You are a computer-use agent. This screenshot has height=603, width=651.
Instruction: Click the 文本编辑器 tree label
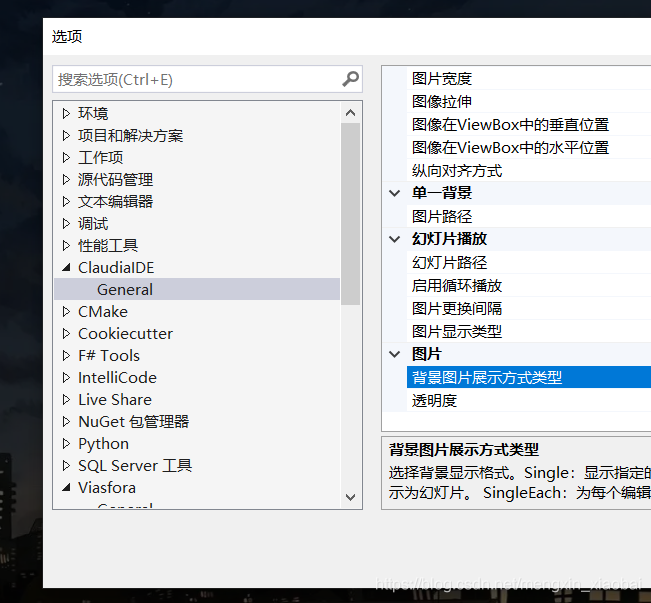point(115,201)
